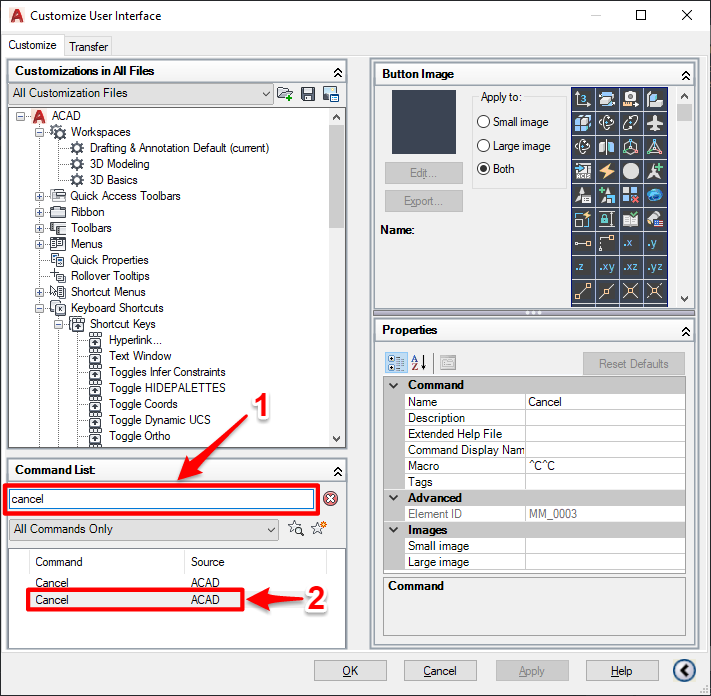Pick the padlock dimension button image
This screenshot has width=711, height=696.
[607, 219]
